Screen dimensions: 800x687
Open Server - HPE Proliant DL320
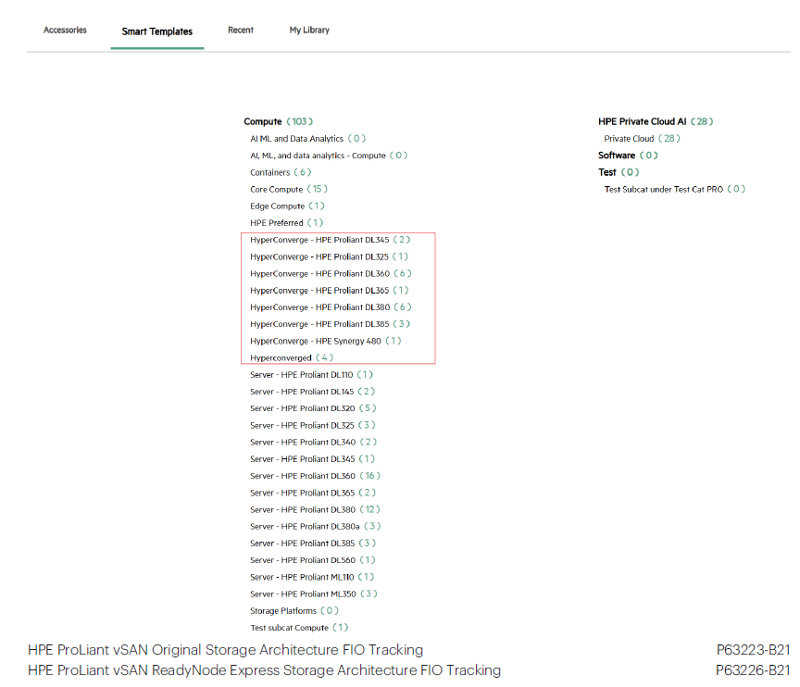[313, 408]
